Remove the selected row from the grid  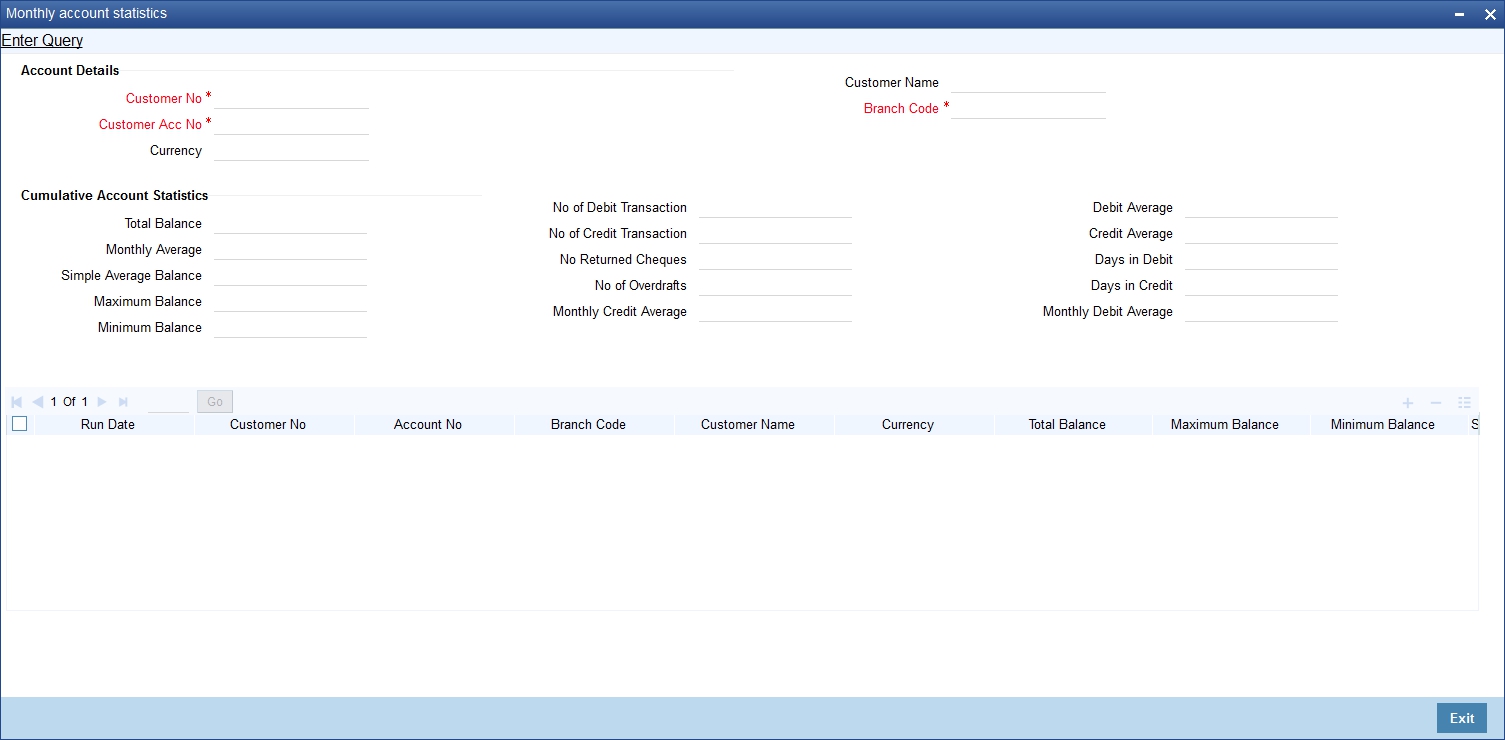tap(1436, 402)
